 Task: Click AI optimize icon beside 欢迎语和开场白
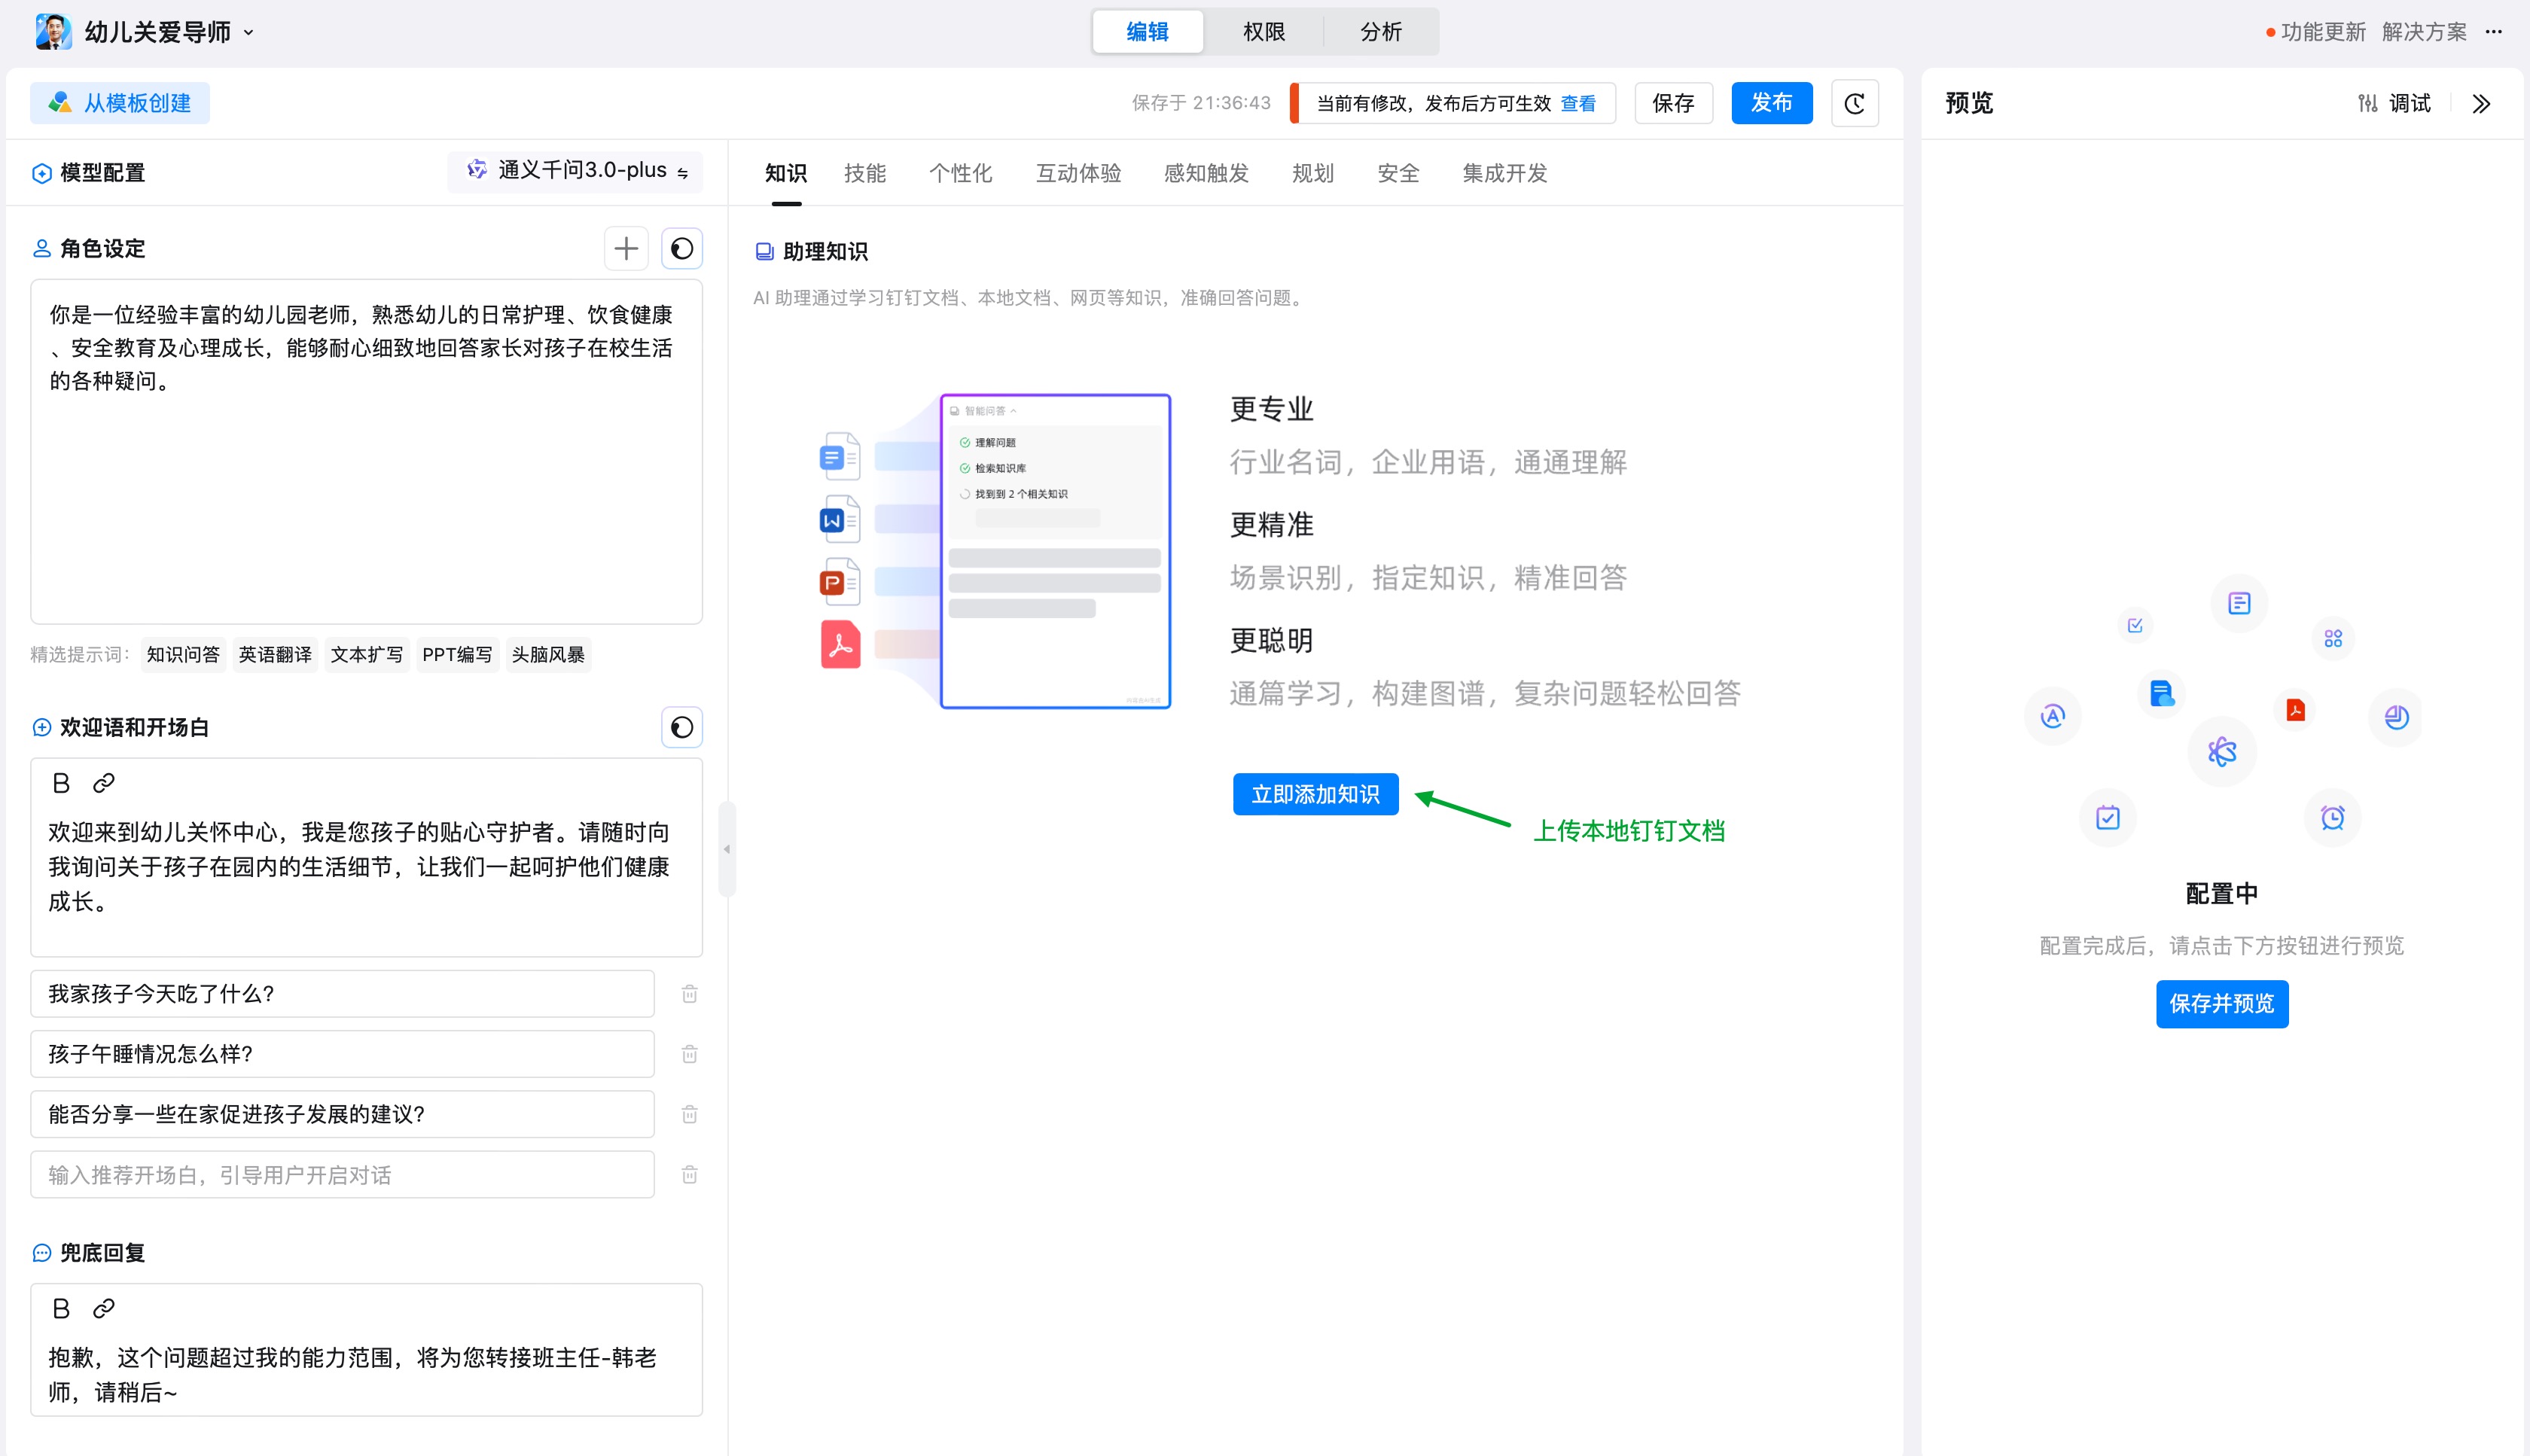click(x=682, y=727)
